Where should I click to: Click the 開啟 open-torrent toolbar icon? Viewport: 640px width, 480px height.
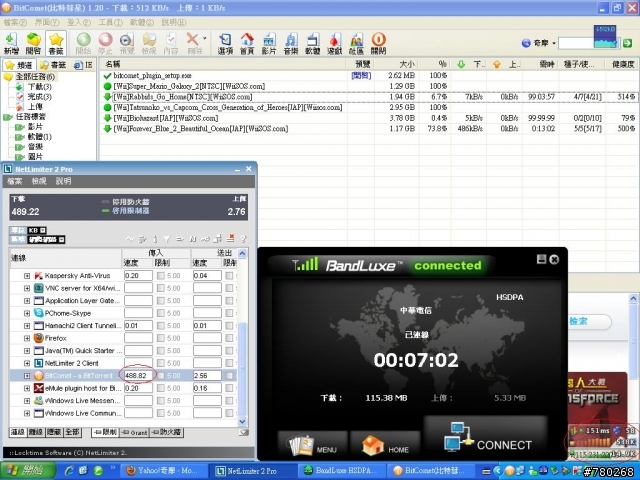point(33,43)
